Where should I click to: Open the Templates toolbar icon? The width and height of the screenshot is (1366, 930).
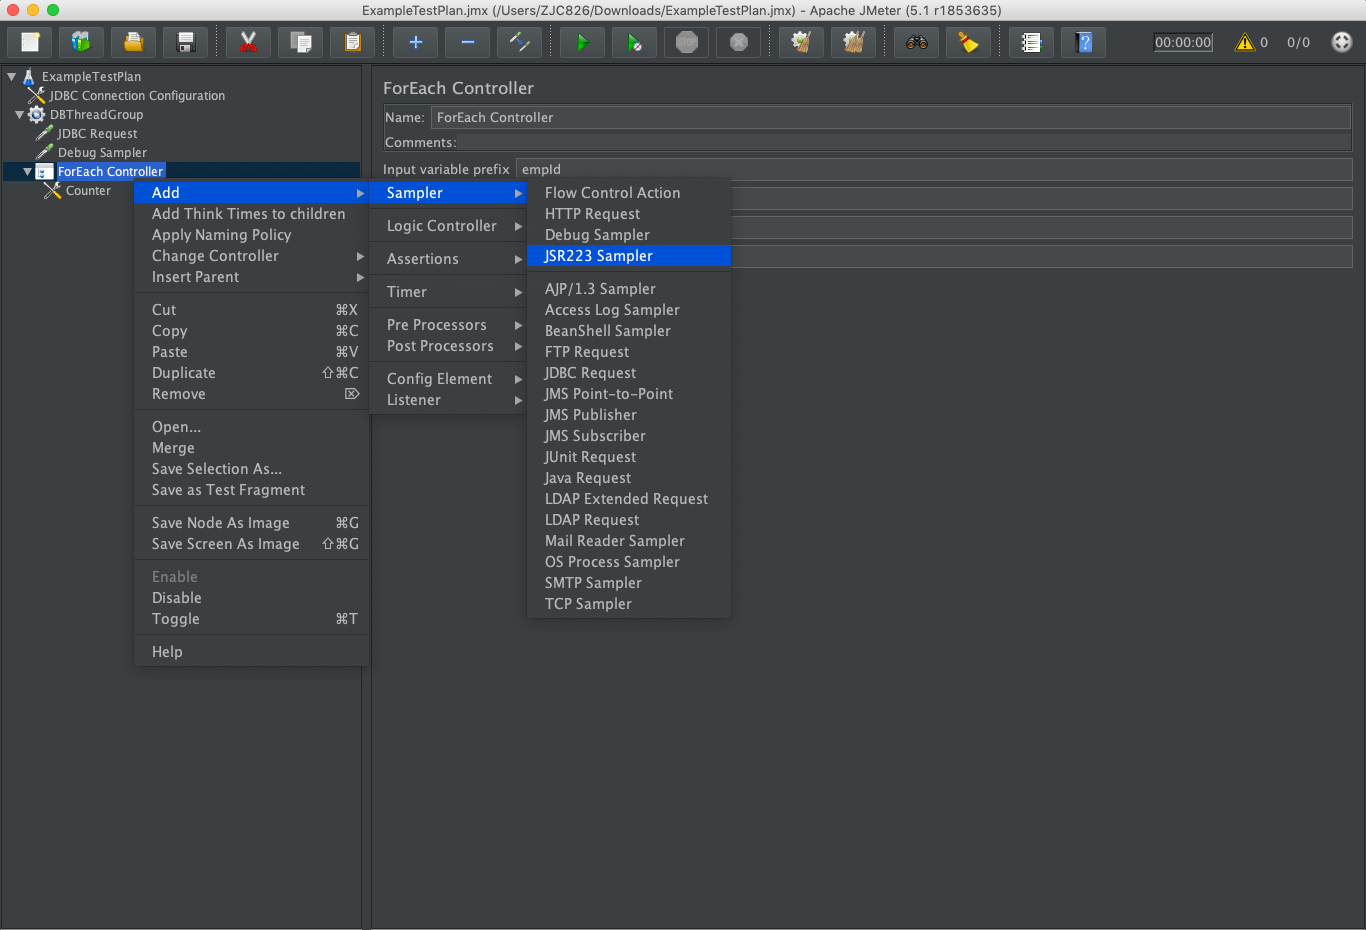coord(82,42)
